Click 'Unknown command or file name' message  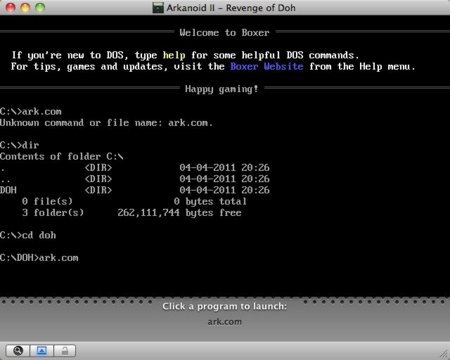coord(106,123)
